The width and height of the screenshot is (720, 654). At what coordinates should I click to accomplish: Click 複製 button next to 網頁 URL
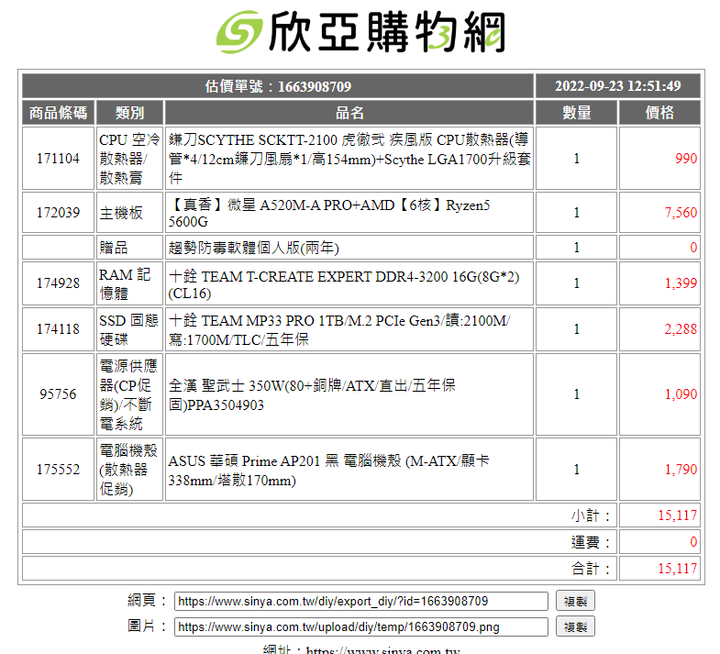tap(575, 601)
